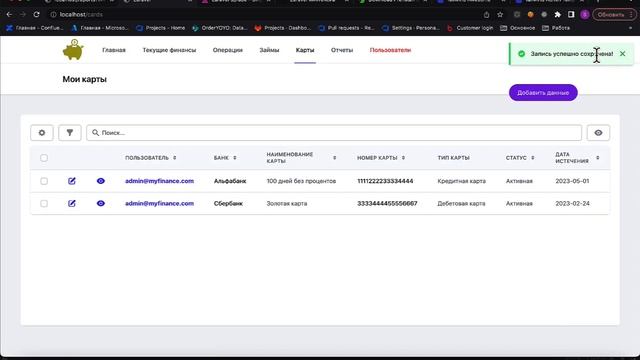Open Операции nav tab
This screenshot has width=640, height=360.
(227, 50)
